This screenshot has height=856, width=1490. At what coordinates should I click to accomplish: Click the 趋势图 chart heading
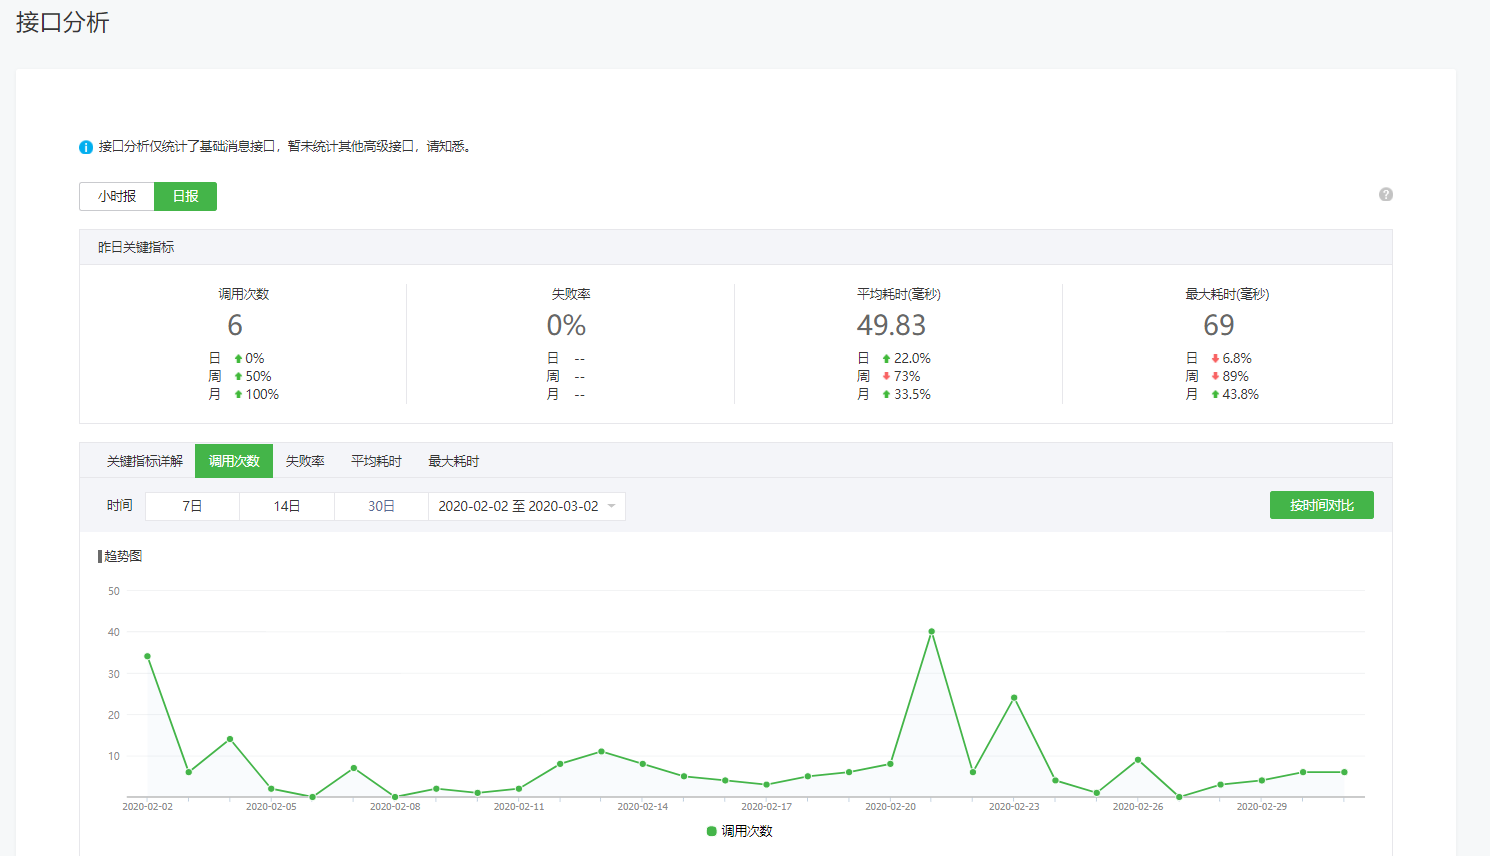click(121, 556)
